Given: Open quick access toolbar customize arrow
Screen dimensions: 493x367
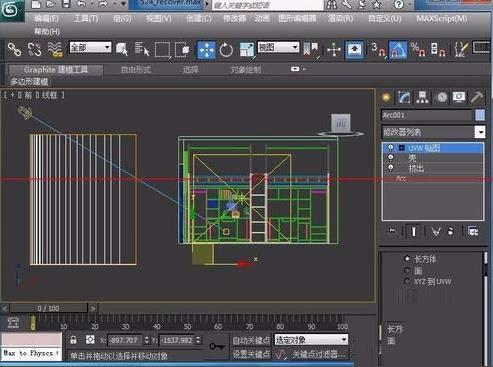Looking at the screenshot, I should (124, 4).
